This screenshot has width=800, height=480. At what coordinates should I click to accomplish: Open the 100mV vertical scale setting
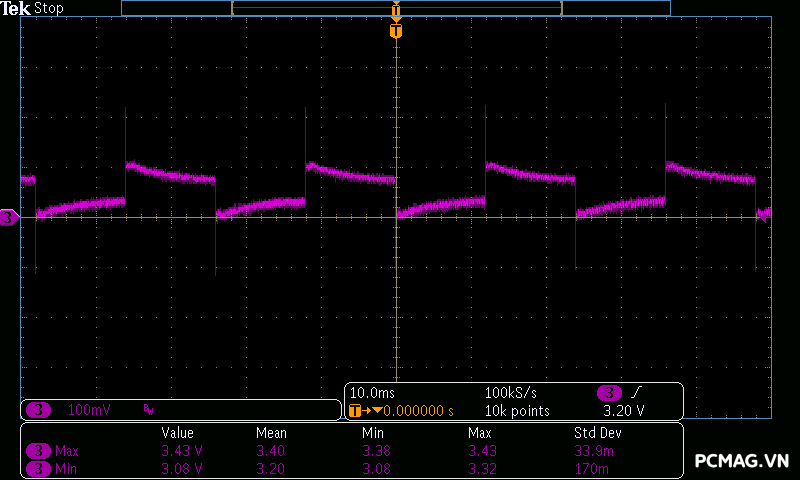coord(88,410)
